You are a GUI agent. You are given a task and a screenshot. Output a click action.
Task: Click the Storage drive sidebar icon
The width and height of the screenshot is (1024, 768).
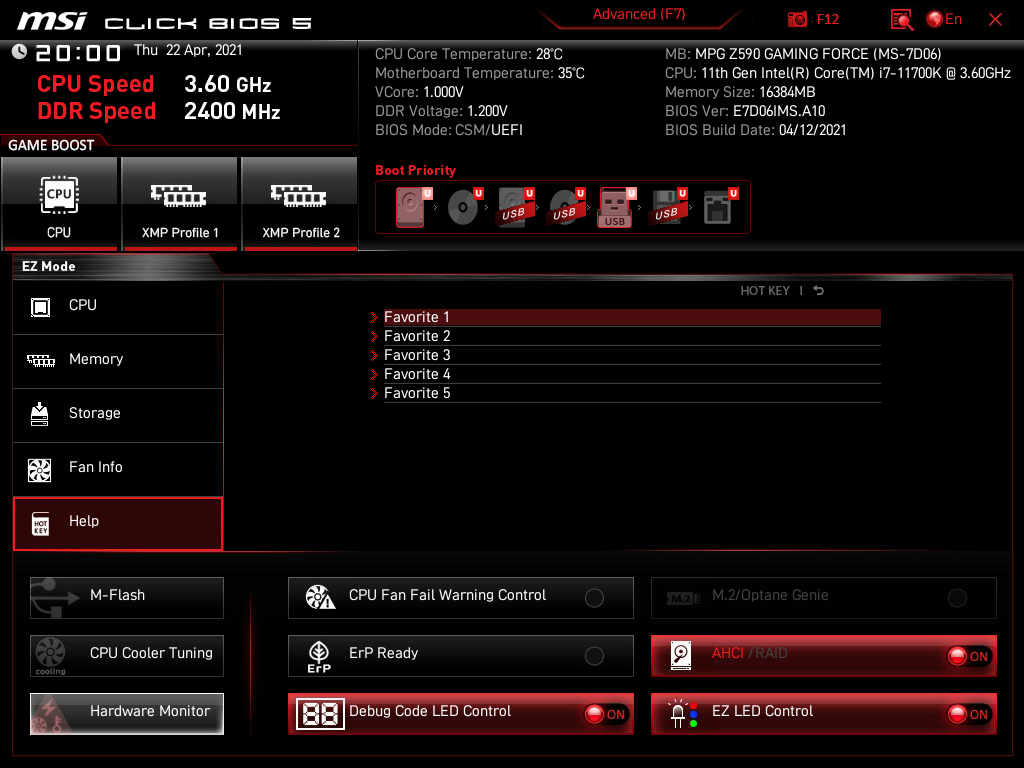40,414
